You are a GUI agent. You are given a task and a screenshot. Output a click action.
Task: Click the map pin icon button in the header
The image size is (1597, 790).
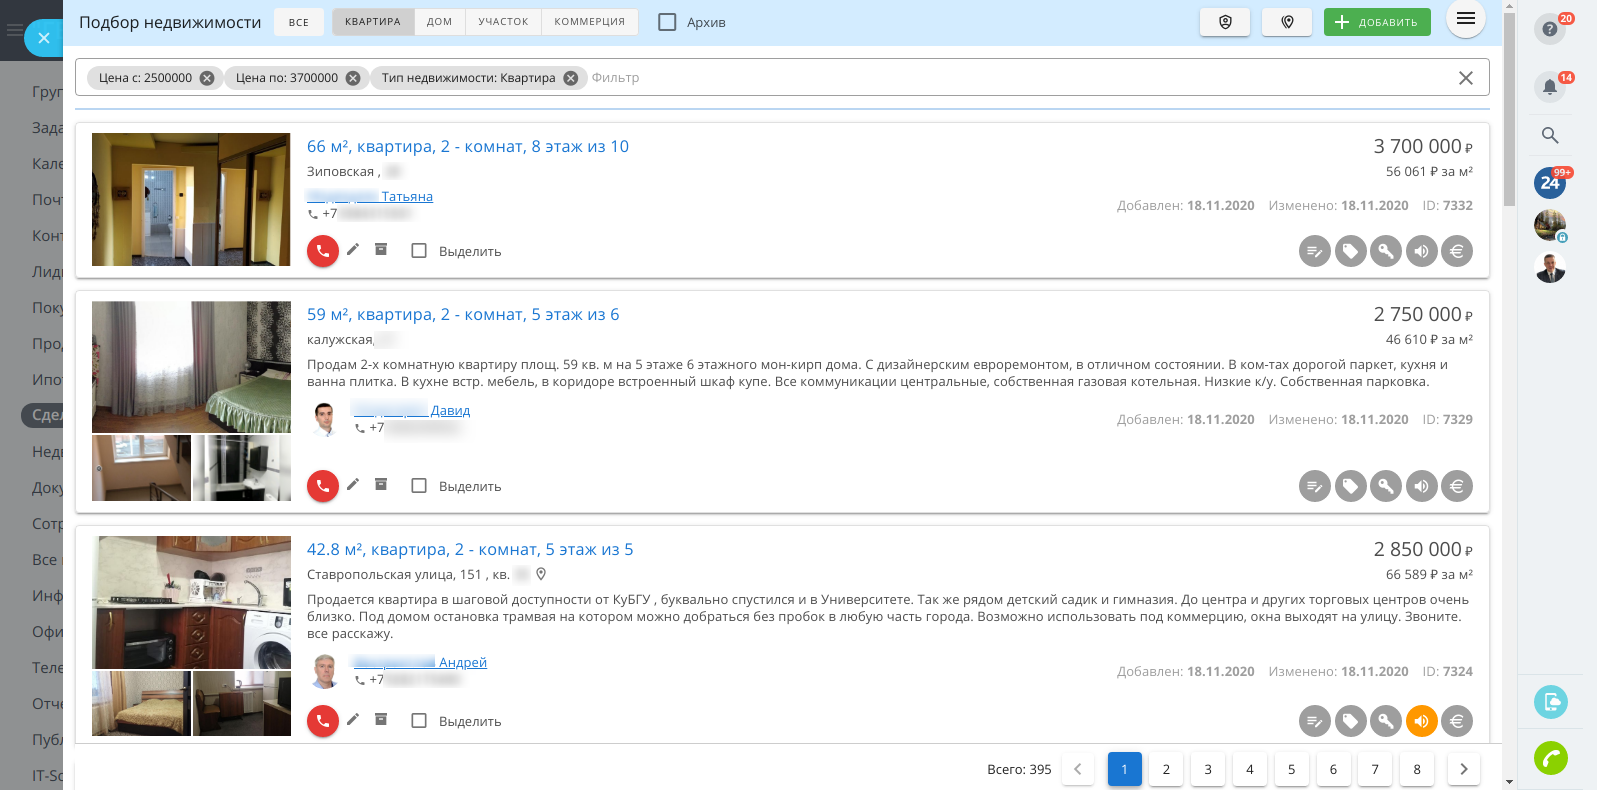[x=1287, y=22]
